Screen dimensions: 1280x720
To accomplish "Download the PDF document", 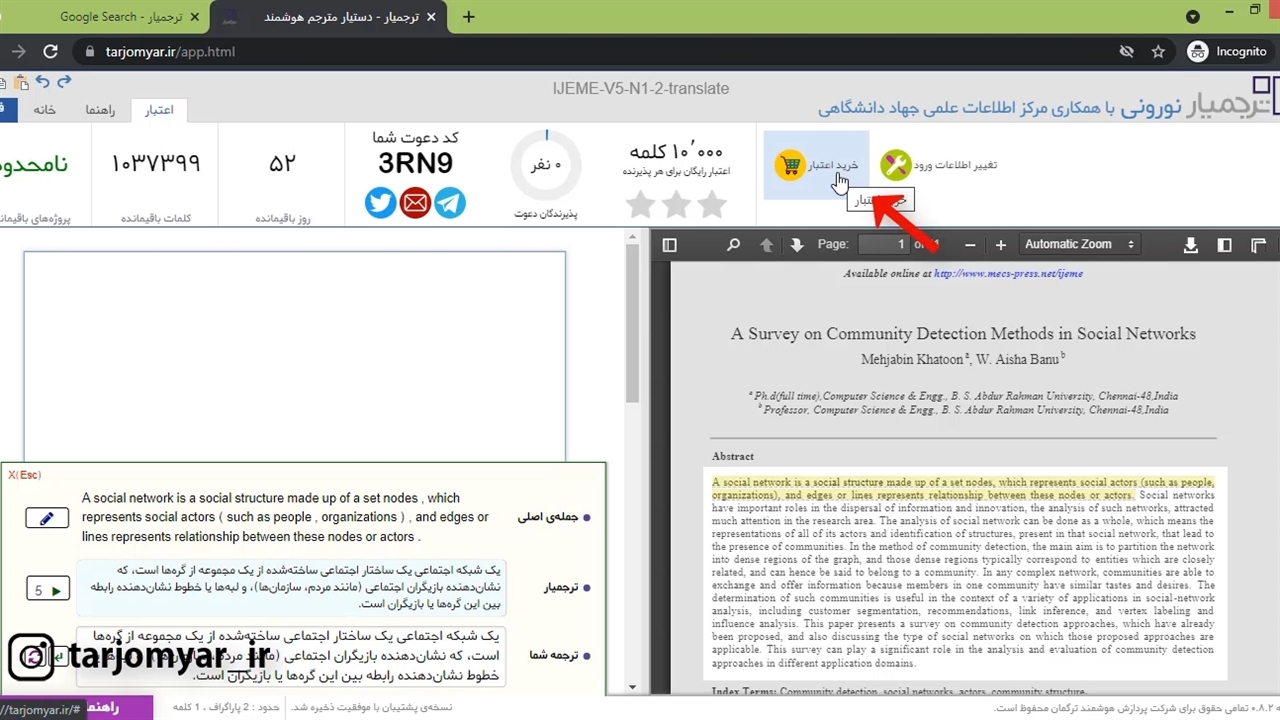I will click(1190, 245).
